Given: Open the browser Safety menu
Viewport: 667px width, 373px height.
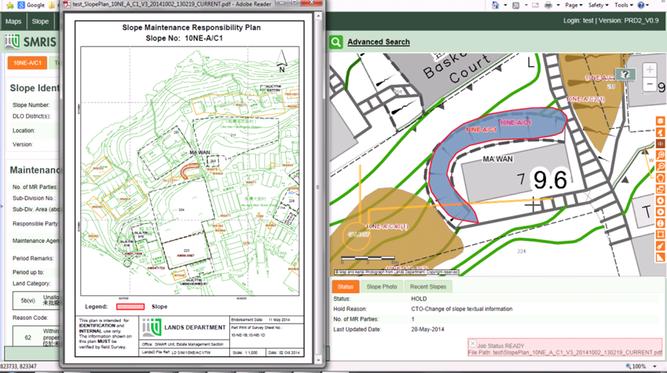Looking at the screenshot, I should tap(598, 5).
